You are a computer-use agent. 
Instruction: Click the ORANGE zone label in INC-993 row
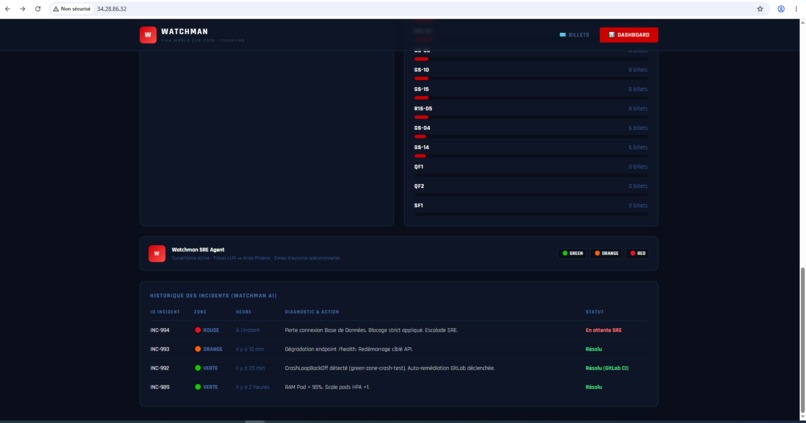tap(213, 349)
